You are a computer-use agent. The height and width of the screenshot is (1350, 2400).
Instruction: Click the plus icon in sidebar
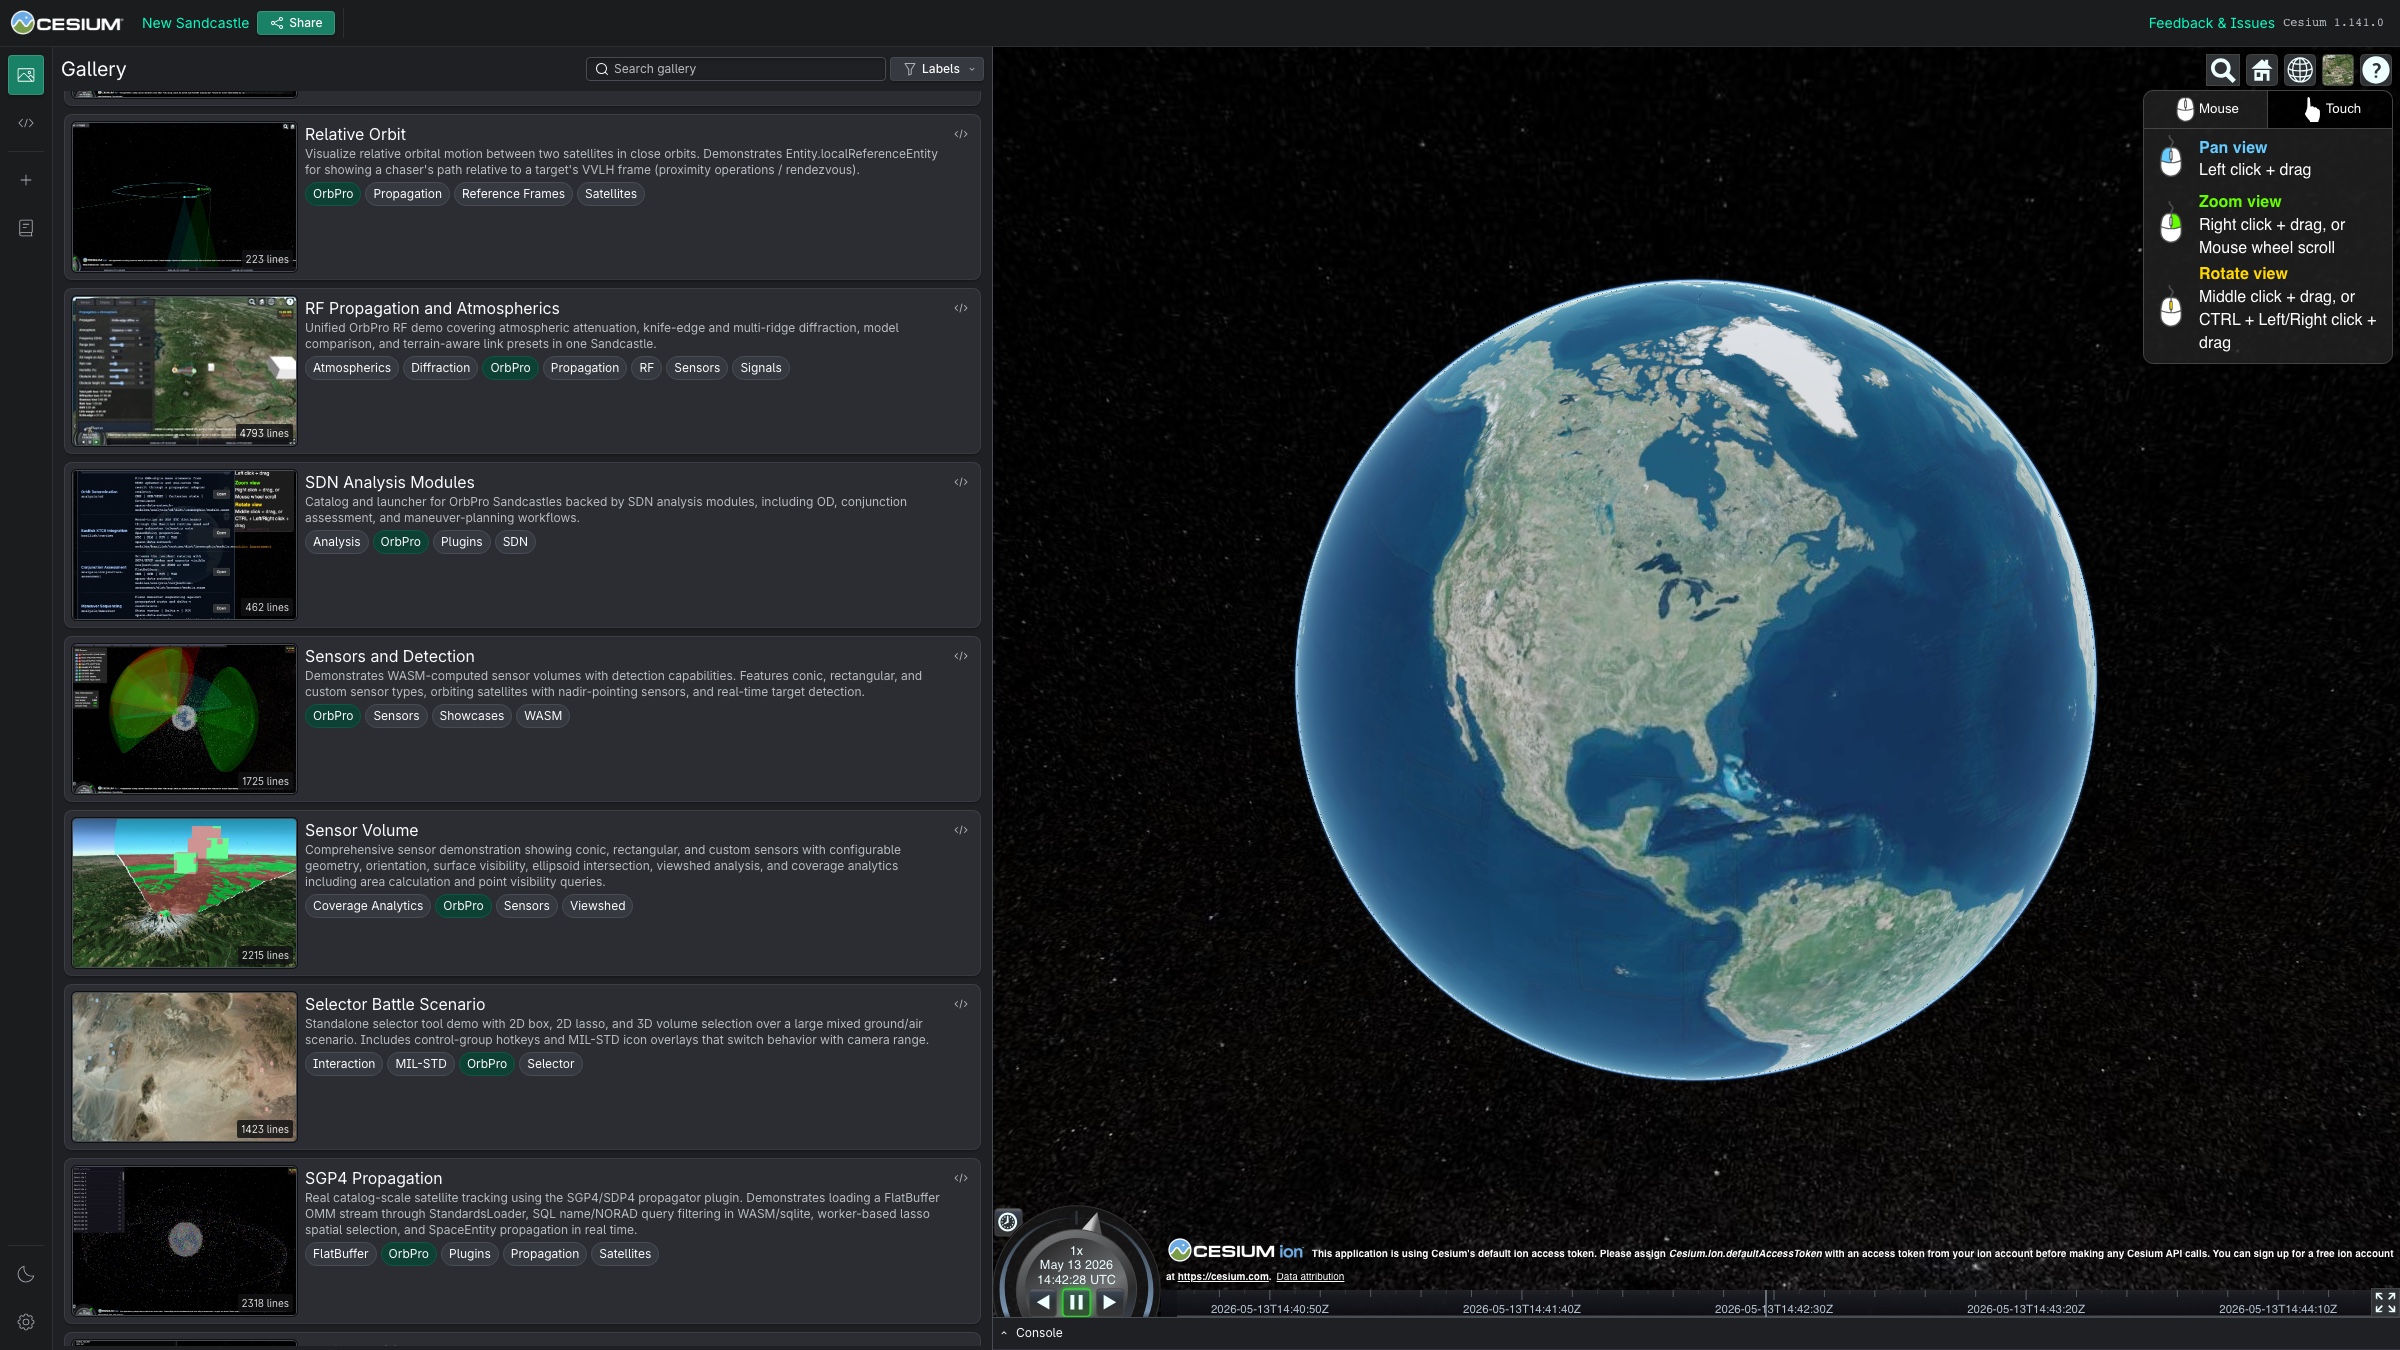(x=26, y=180)
